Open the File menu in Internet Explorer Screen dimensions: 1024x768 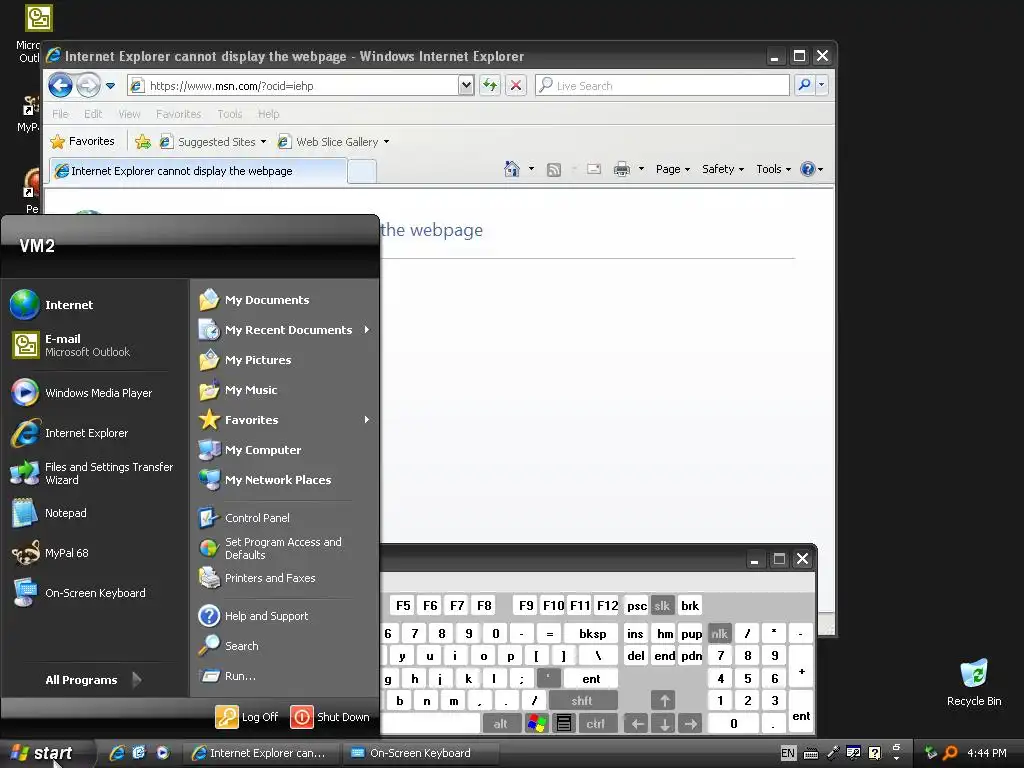coord(60,114)
